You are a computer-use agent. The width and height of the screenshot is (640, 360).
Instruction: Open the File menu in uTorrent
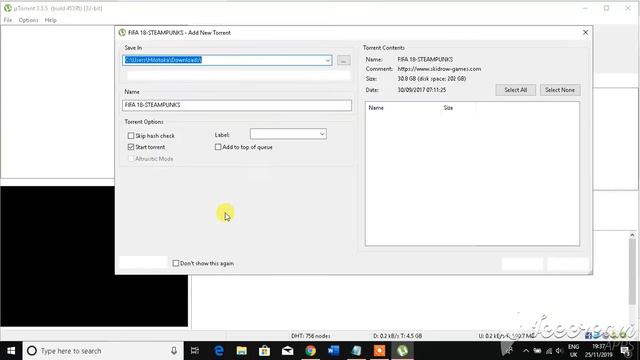[x=8, y=20]
